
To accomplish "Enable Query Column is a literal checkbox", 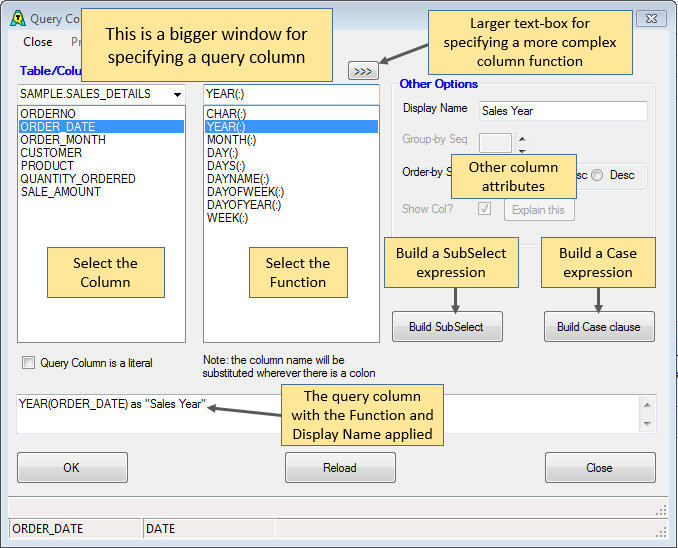I will pyautogui.click(x=29, y=362).
